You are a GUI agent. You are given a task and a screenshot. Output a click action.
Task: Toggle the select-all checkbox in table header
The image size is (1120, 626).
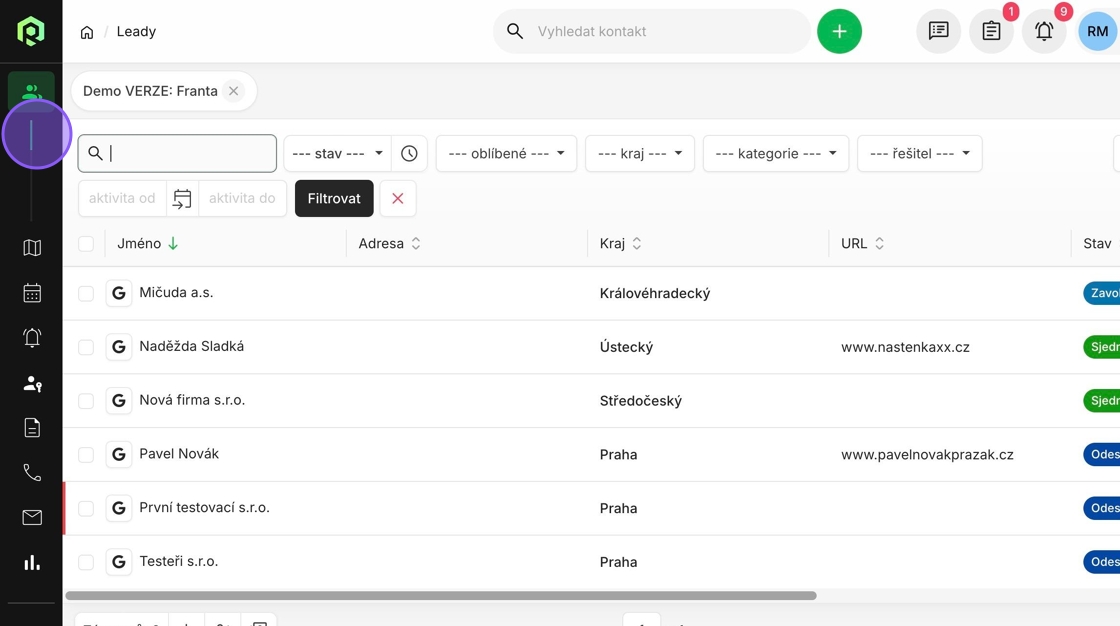tap(86, 244)
